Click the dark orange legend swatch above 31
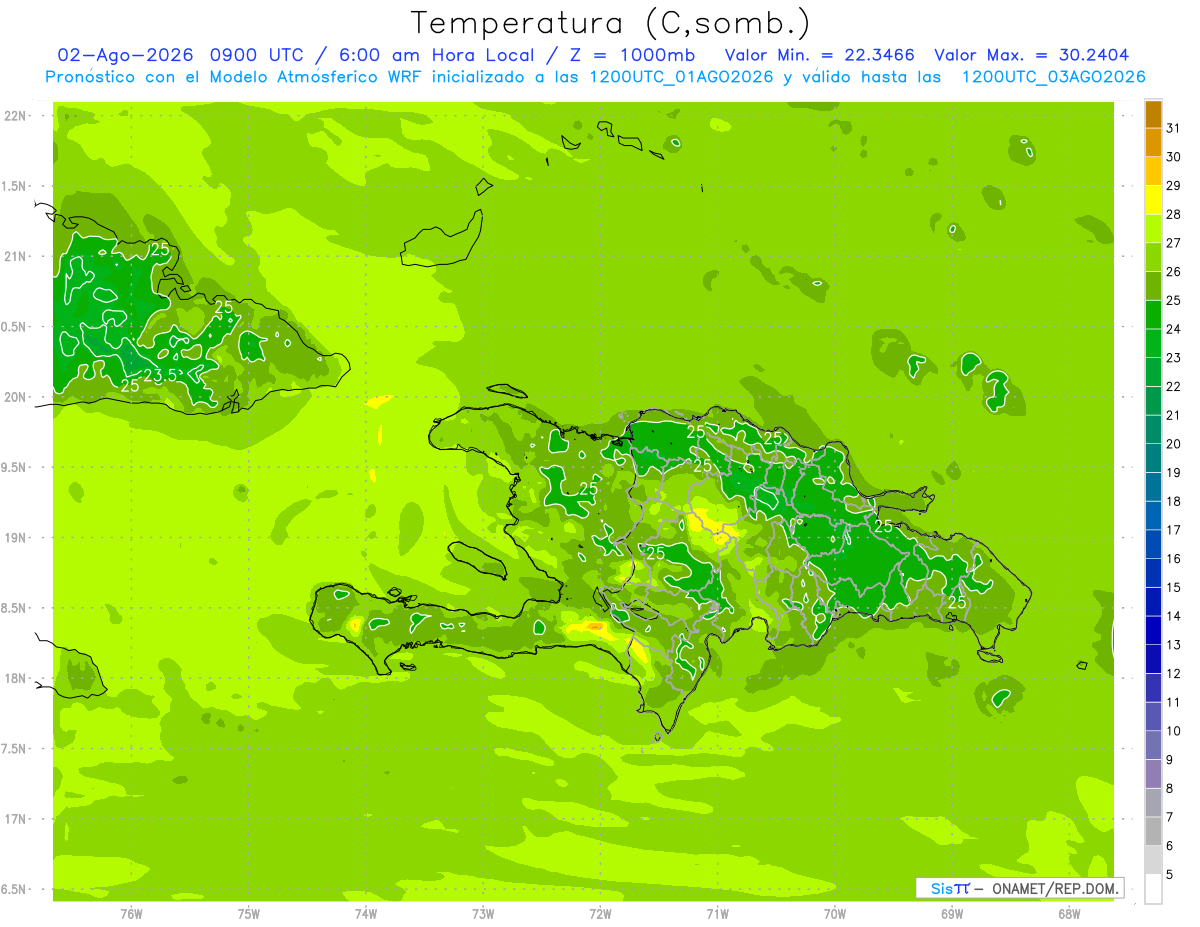Viewport: 1200px width, 927px height. (1153, 114)
